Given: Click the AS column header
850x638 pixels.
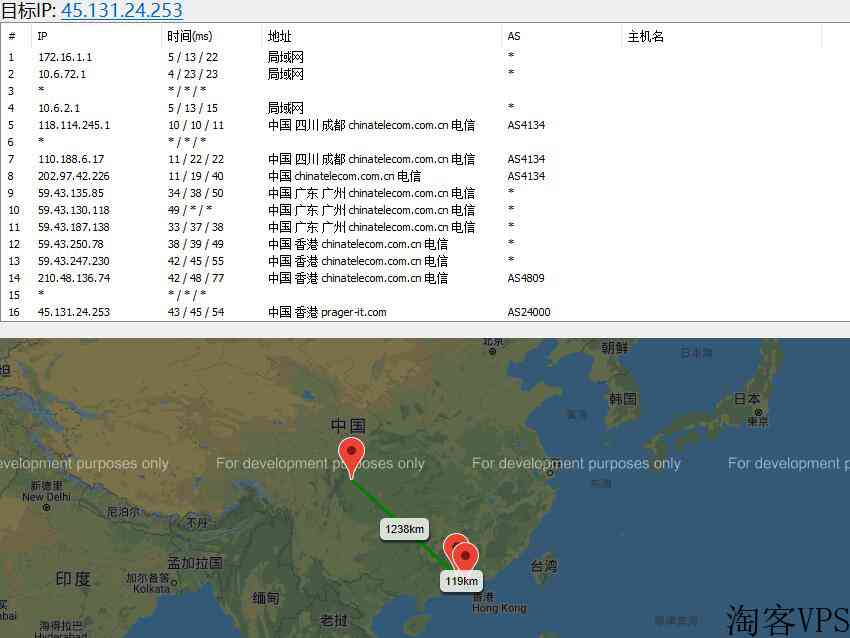Looking at the screenshot, I should (x=514, y=36).
